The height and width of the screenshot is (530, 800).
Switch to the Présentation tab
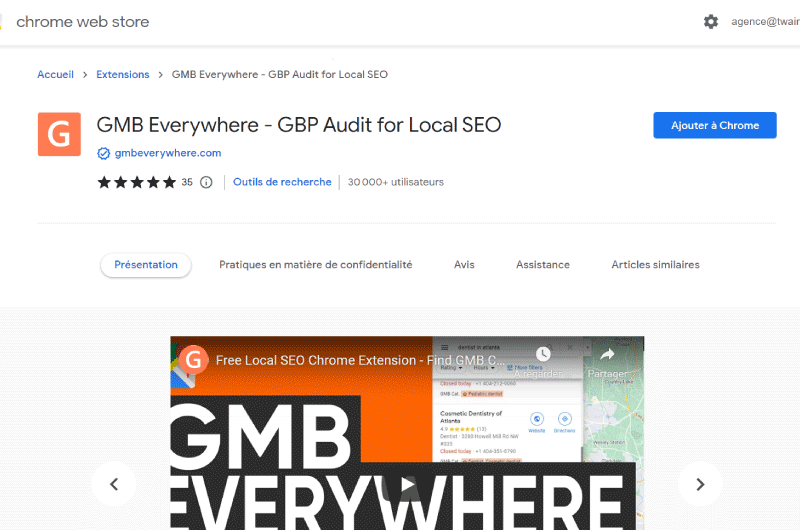[146, 265]
